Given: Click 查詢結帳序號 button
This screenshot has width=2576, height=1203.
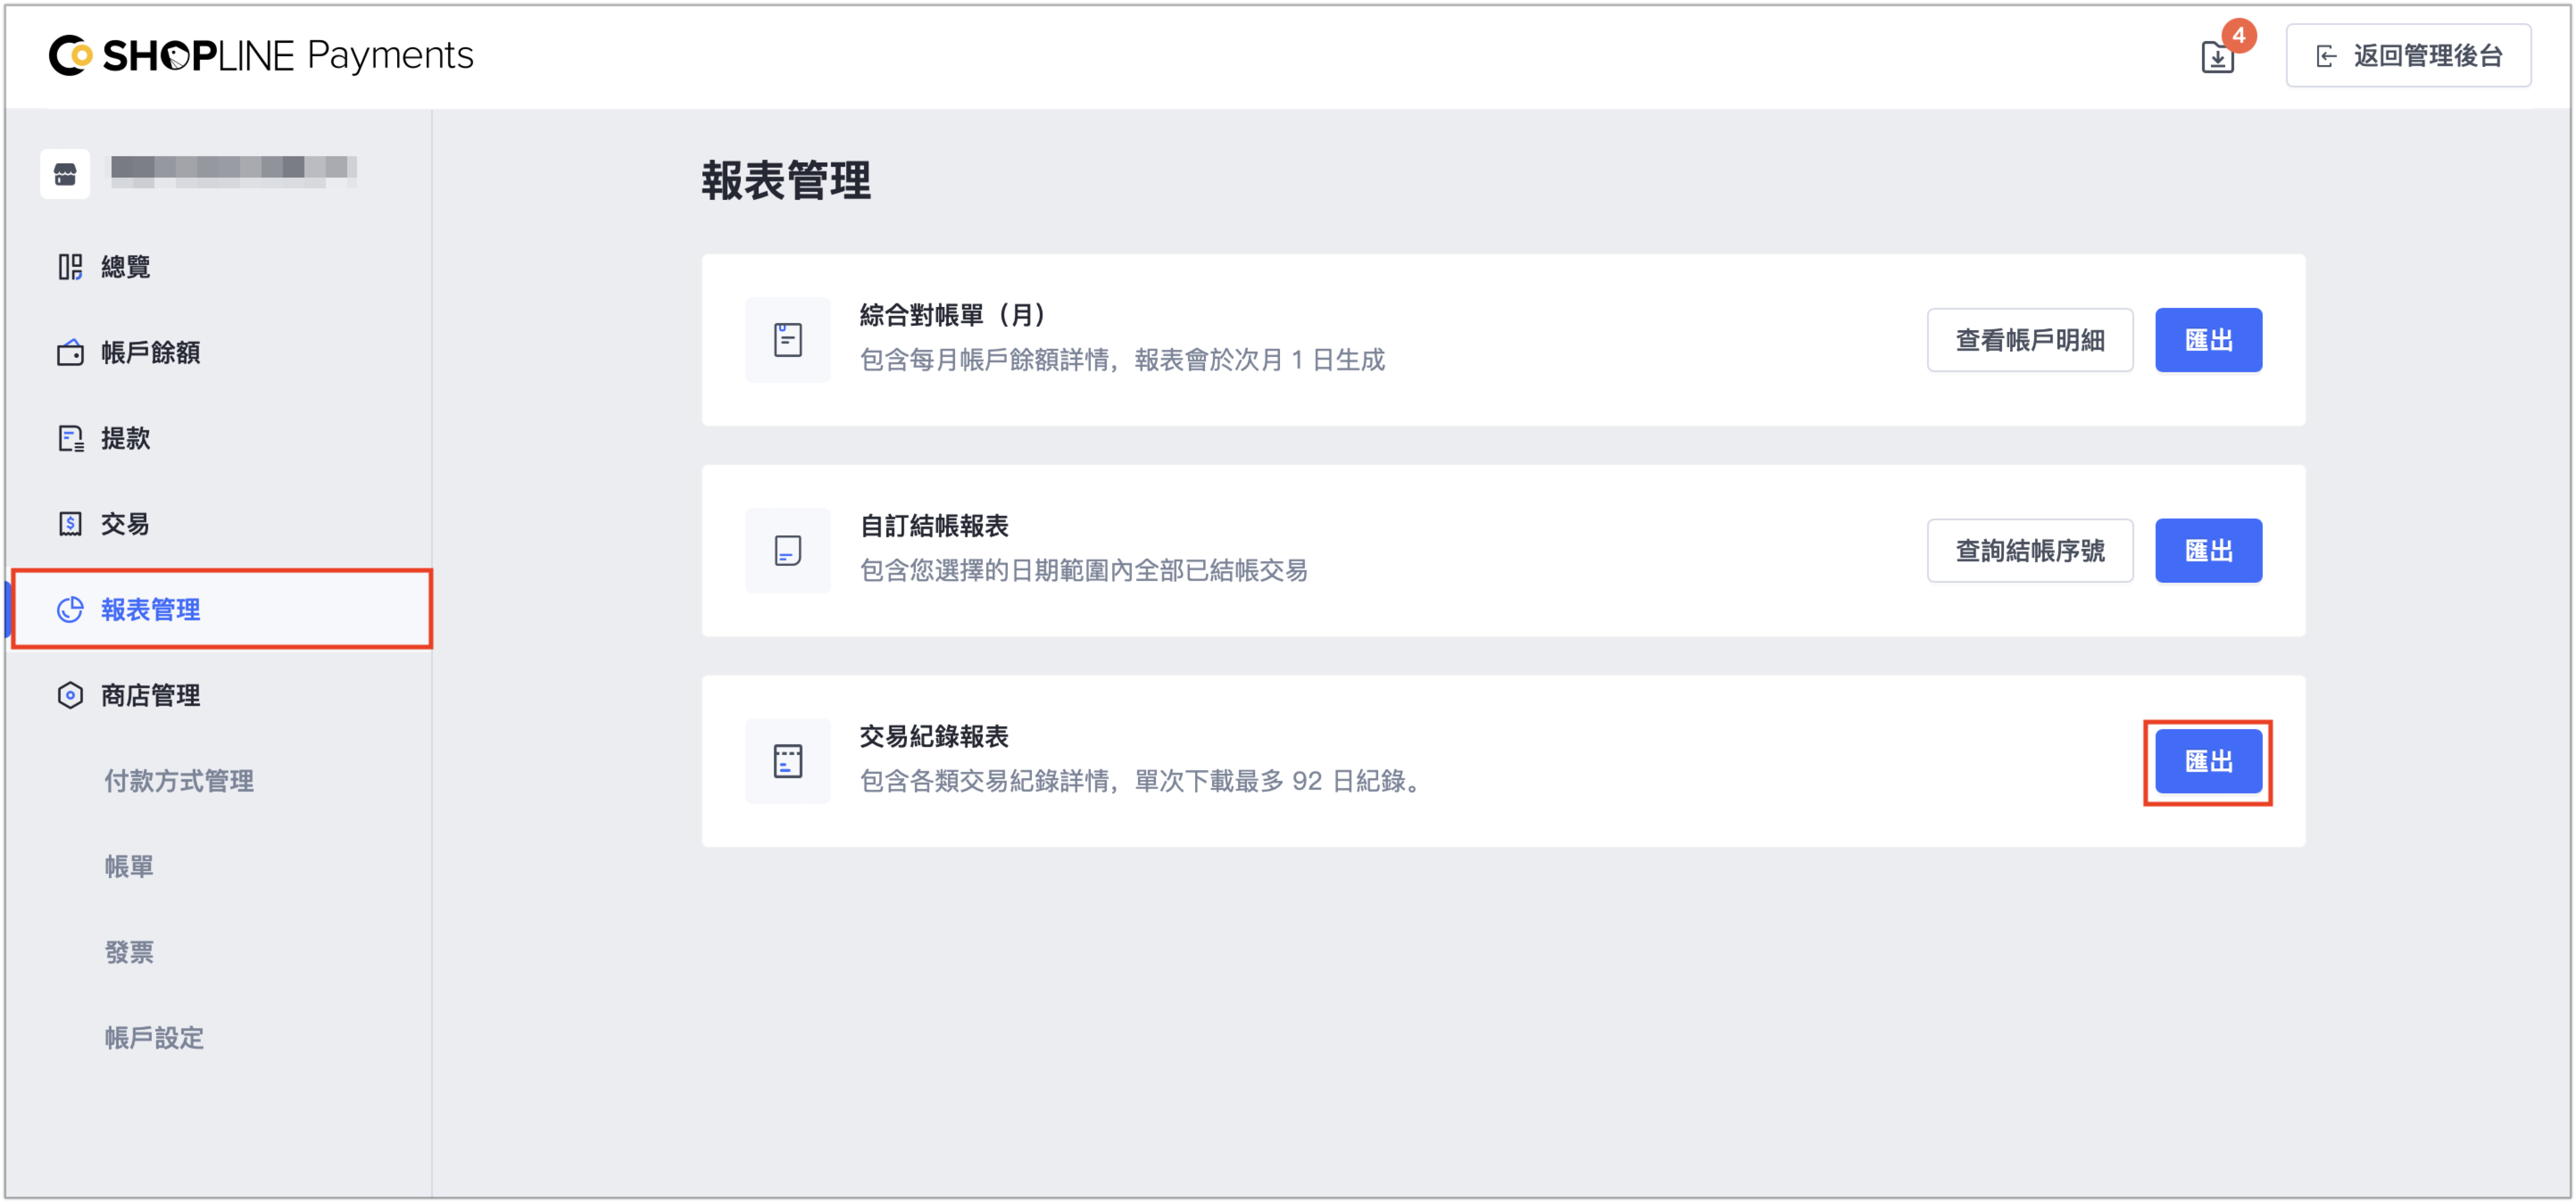Looking at the screenshot, I should click(2030, 551).
